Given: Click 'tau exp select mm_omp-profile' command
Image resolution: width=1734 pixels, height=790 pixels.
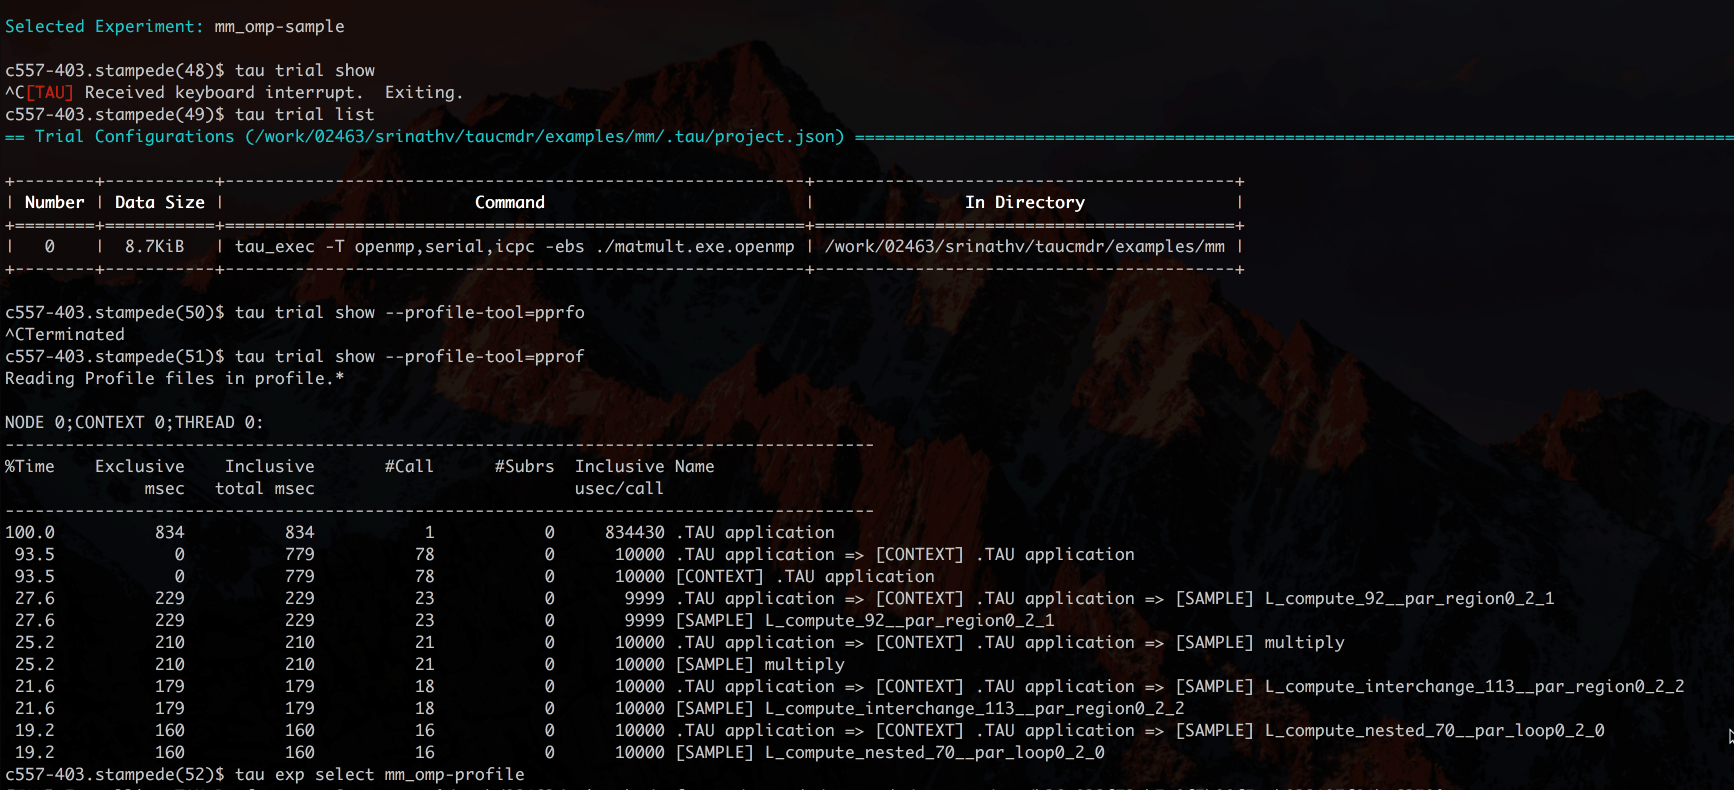Looking at the screenshot, I should point(380,775).
